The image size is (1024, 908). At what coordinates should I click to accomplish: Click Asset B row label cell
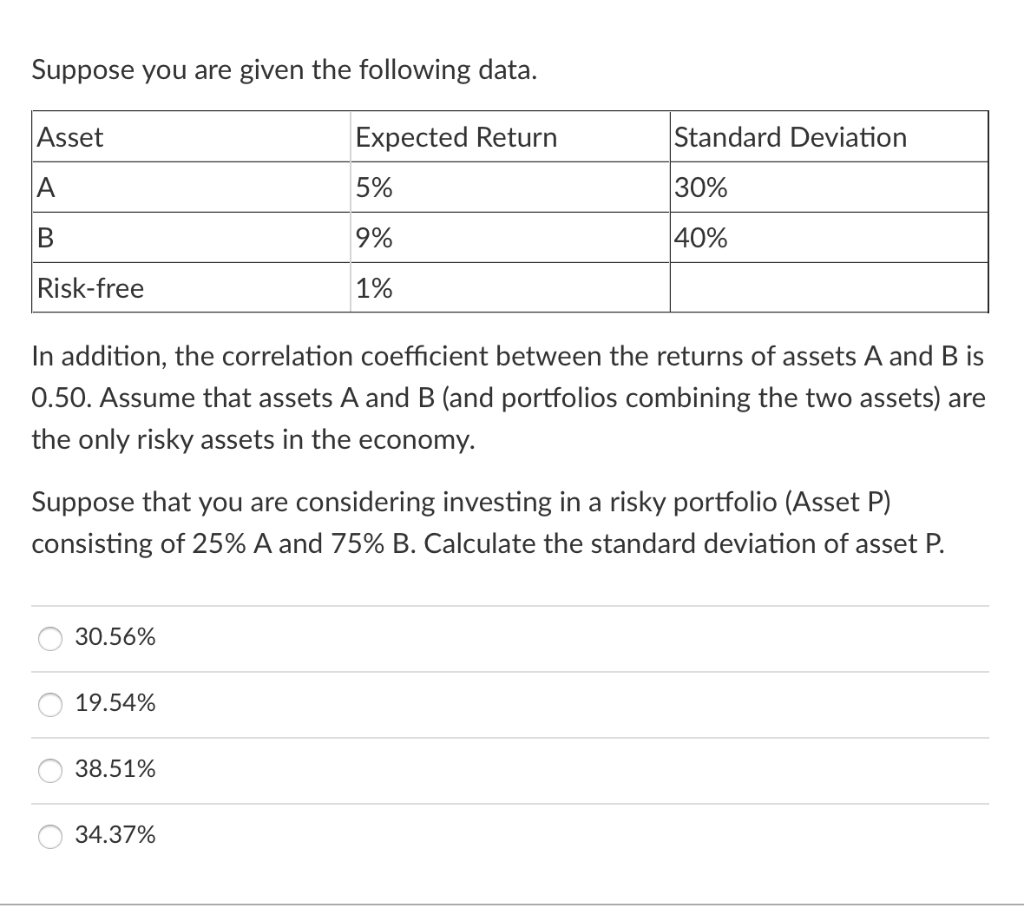(44, 237)
